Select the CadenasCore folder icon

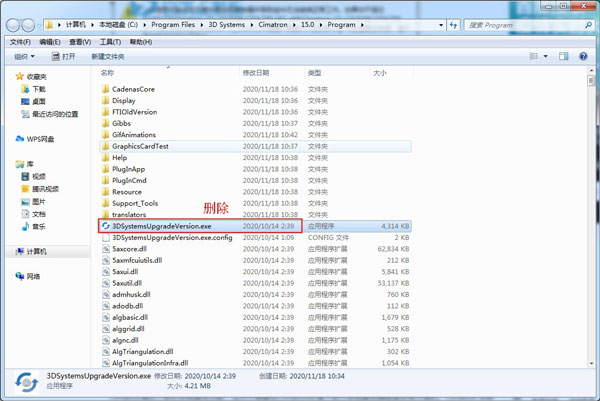click(106, 89)
